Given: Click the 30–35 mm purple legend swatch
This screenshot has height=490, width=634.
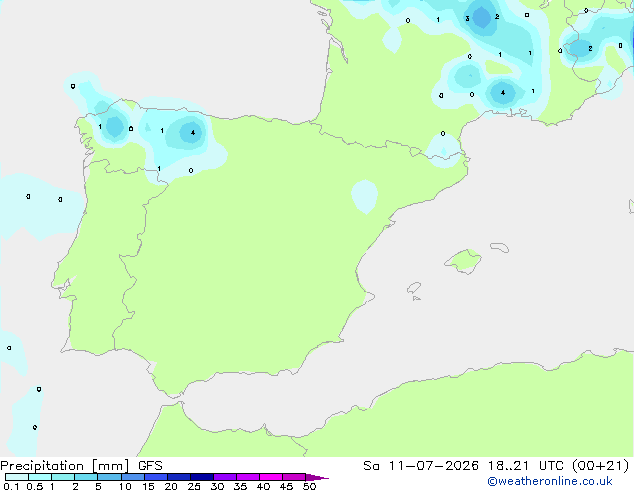Looking at the screenshot, I should (225, 477).
